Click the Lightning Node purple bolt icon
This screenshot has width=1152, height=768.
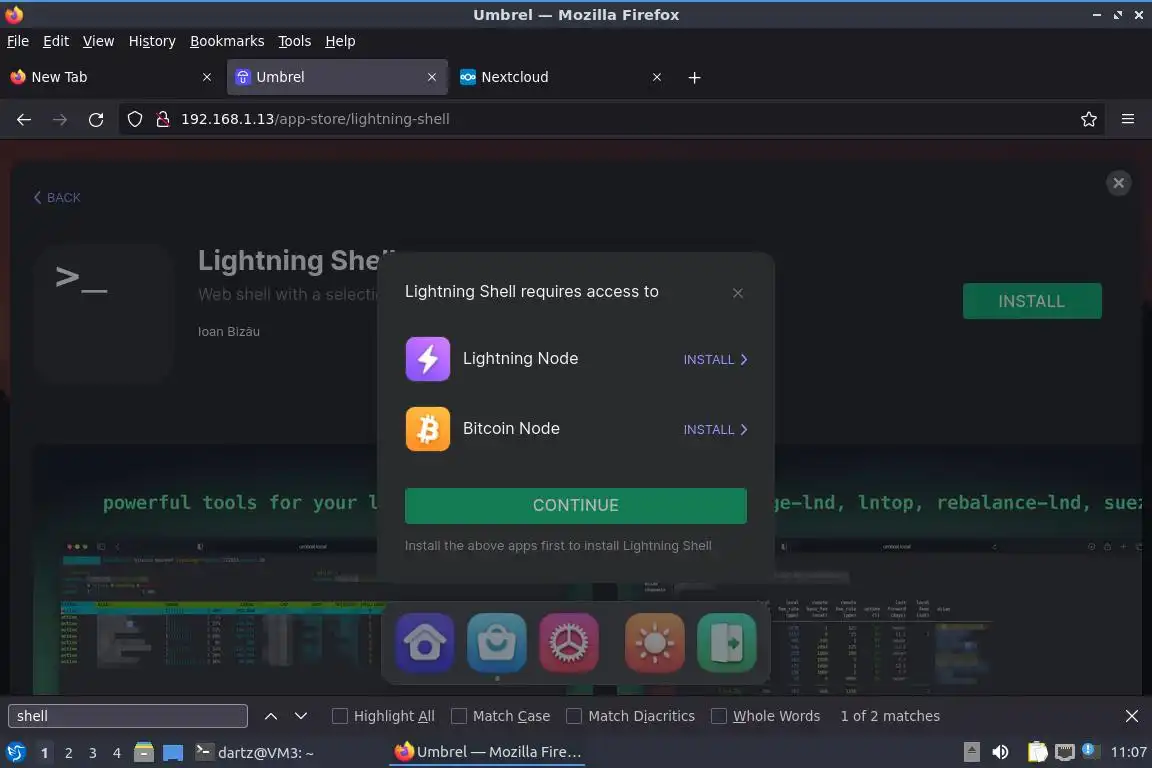(428, 359)
